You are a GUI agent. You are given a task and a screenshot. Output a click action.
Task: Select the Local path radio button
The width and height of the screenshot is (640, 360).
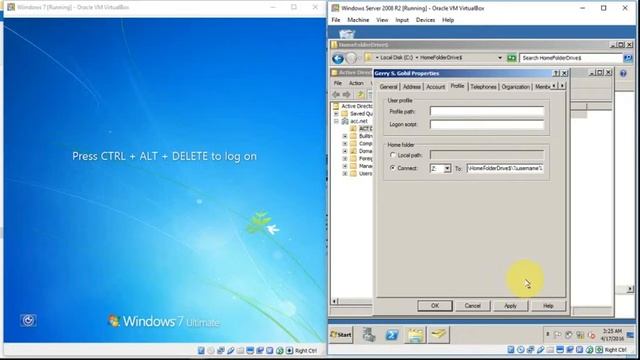click(x=393, y=155)
